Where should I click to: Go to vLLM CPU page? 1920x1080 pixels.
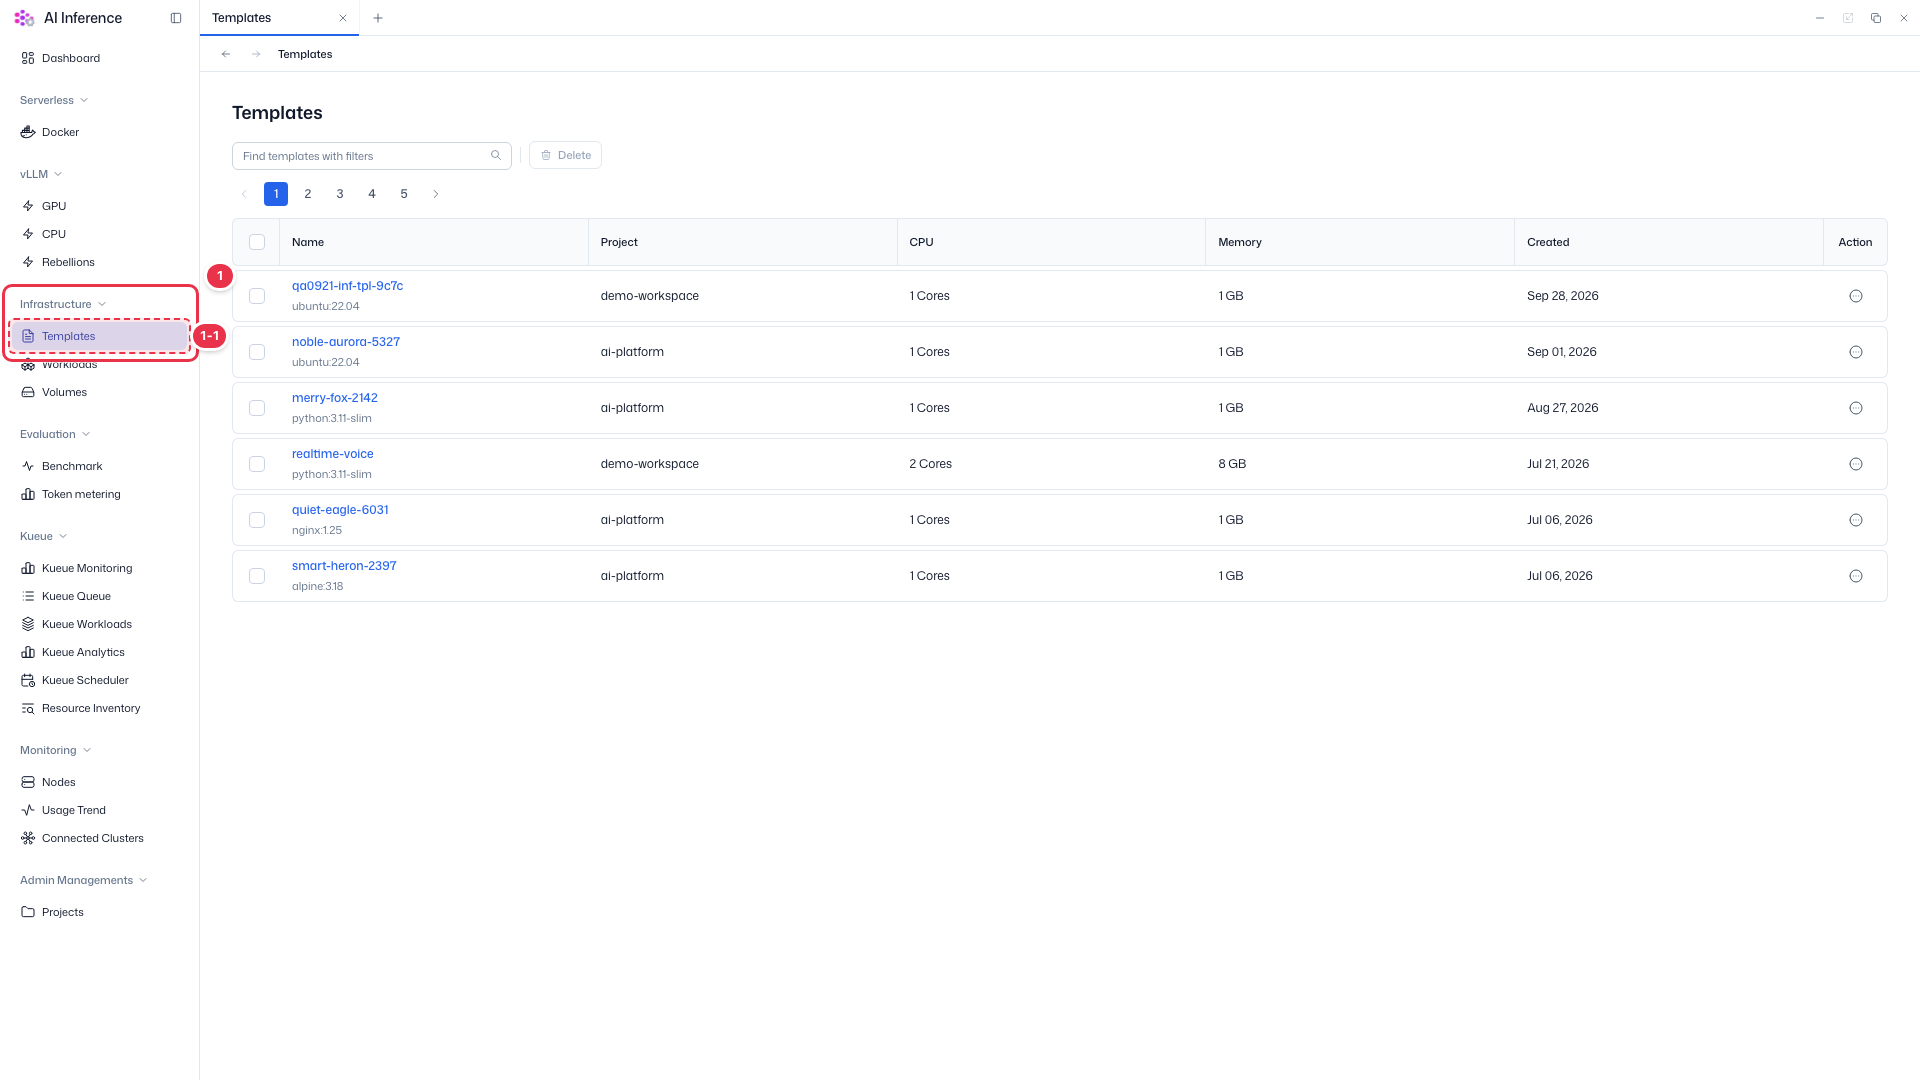(54, 234)
